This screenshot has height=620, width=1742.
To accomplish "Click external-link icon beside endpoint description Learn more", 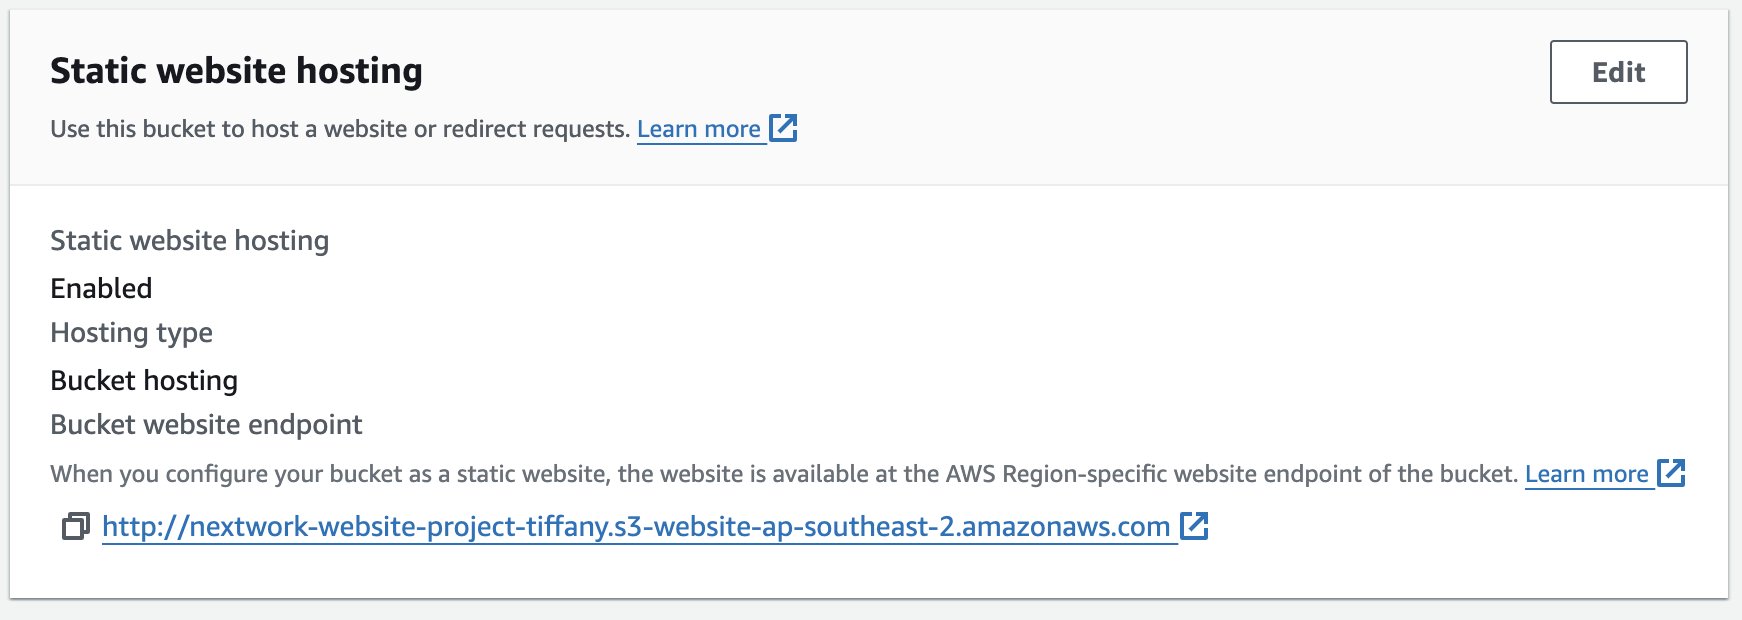I will [1671, 473].
